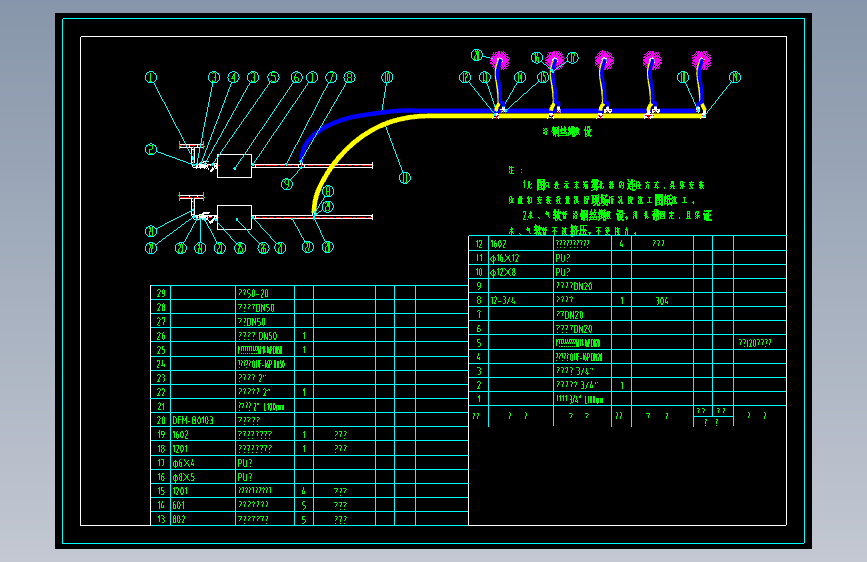
Task: Click the '802' code in row 13
Action: coord(179,519)
